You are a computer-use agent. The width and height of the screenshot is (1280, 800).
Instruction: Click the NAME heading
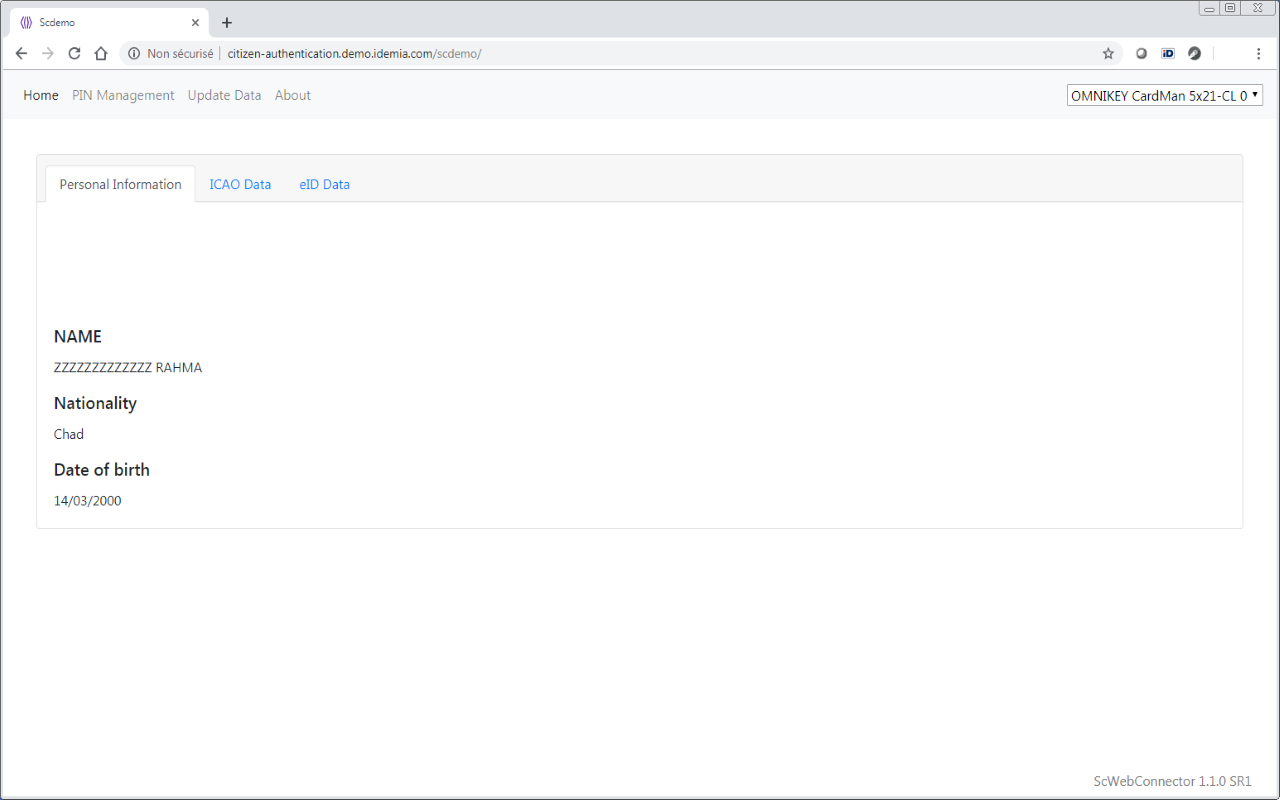pyautogui.click(x=78, y=337)
